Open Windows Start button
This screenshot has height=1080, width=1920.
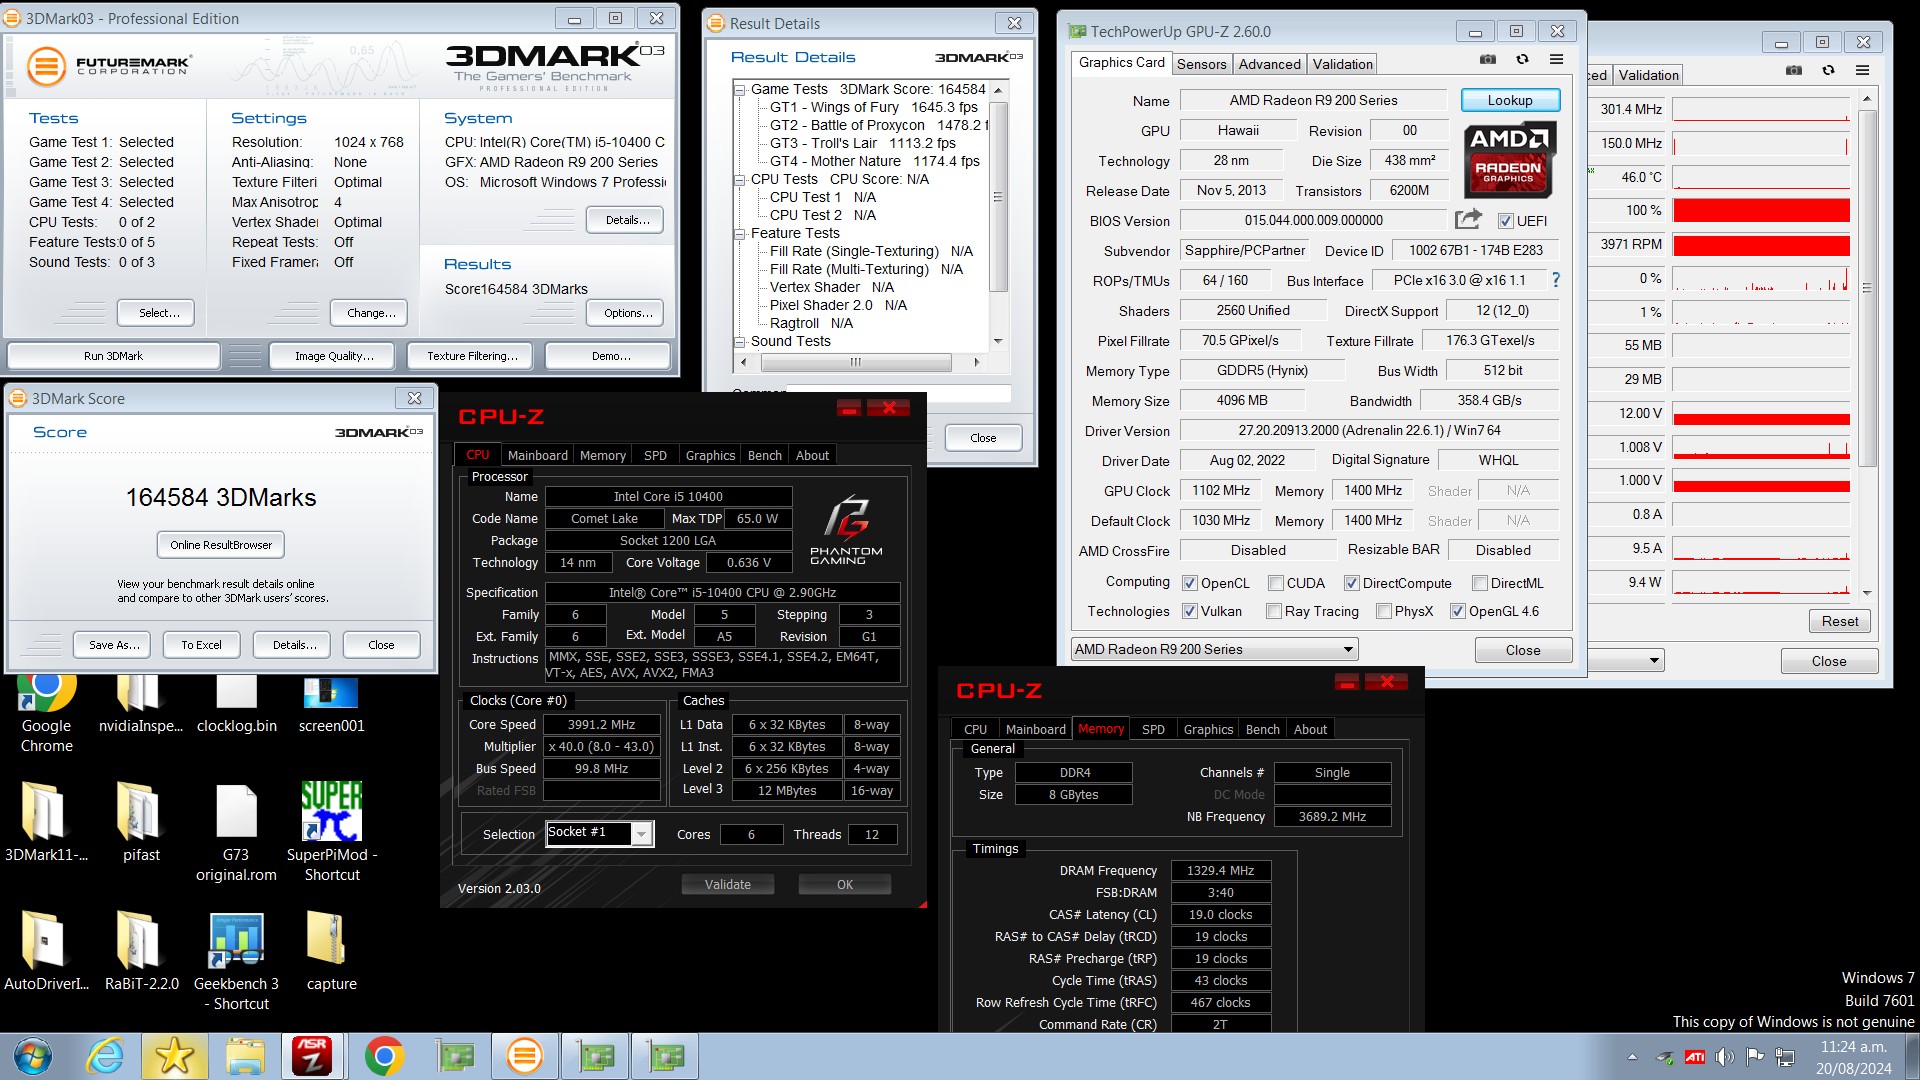(x=32, y=1056)
